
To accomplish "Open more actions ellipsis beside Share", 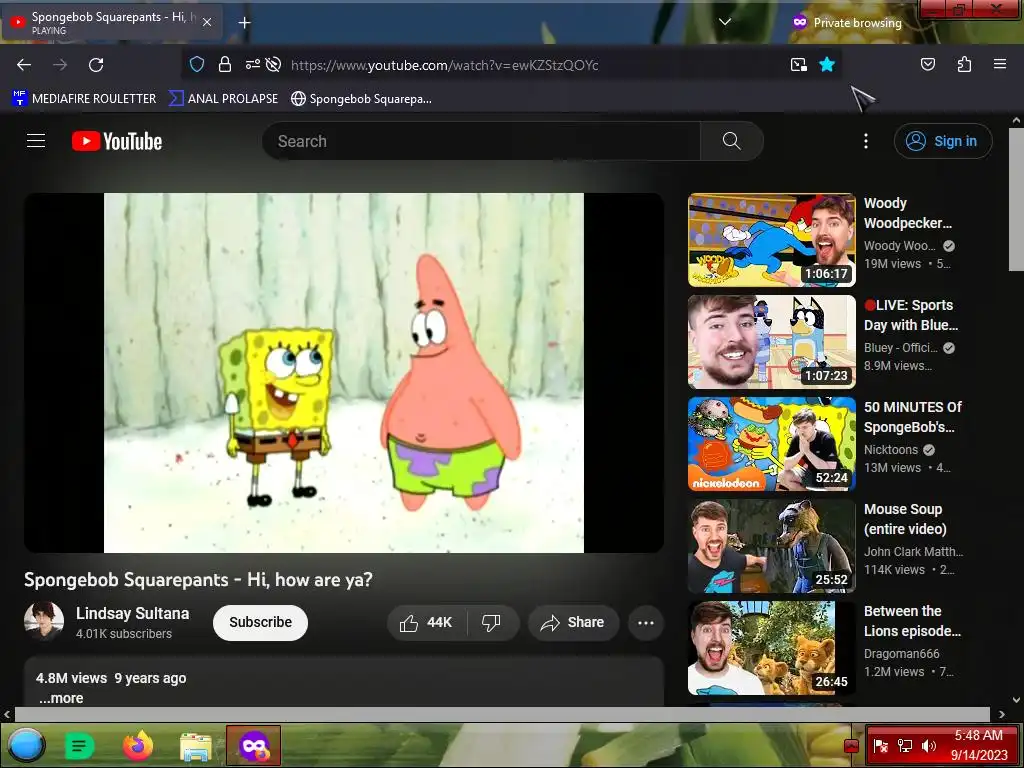I will pos(645,622).
